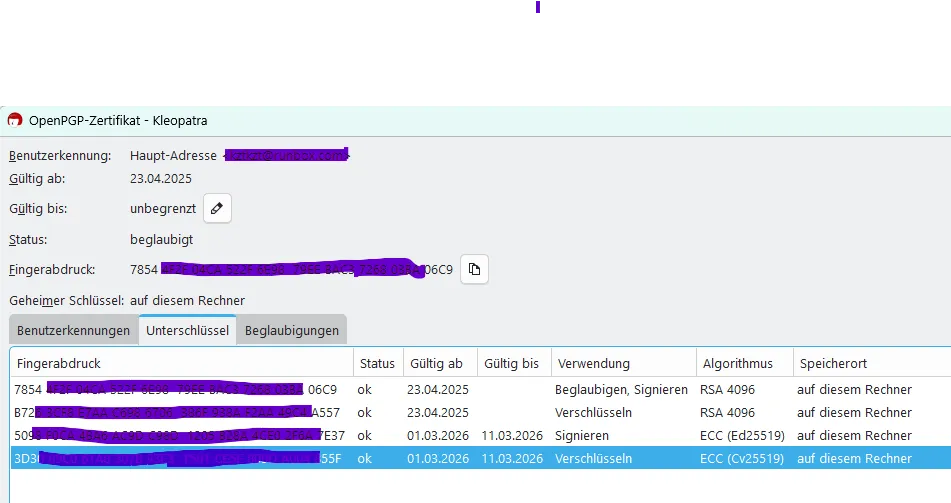Switch to the Benutzerkennungen tab
This screenshot has height=503, width=951.
pos(73,331)
